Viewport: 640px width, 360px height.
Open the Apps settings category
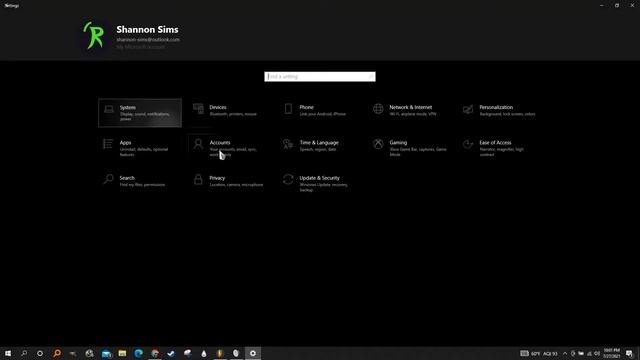pos(140,148)
